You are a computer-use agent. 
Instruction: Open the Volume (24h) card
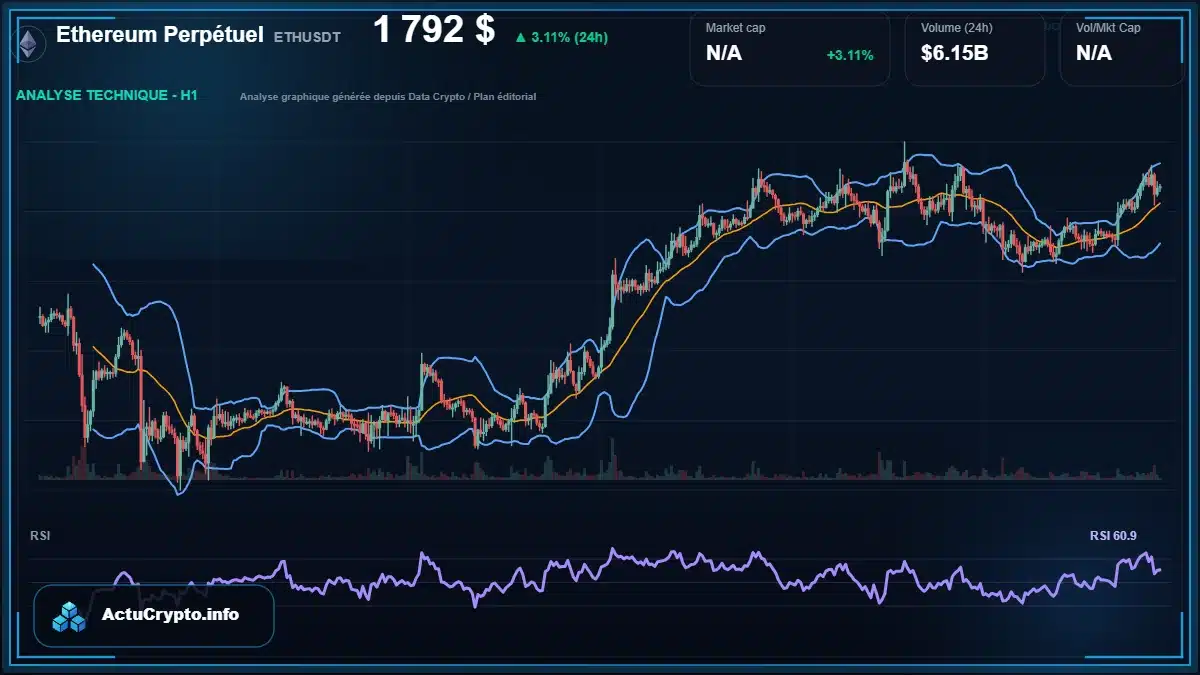pyautogui.click(x=975, y=47)
